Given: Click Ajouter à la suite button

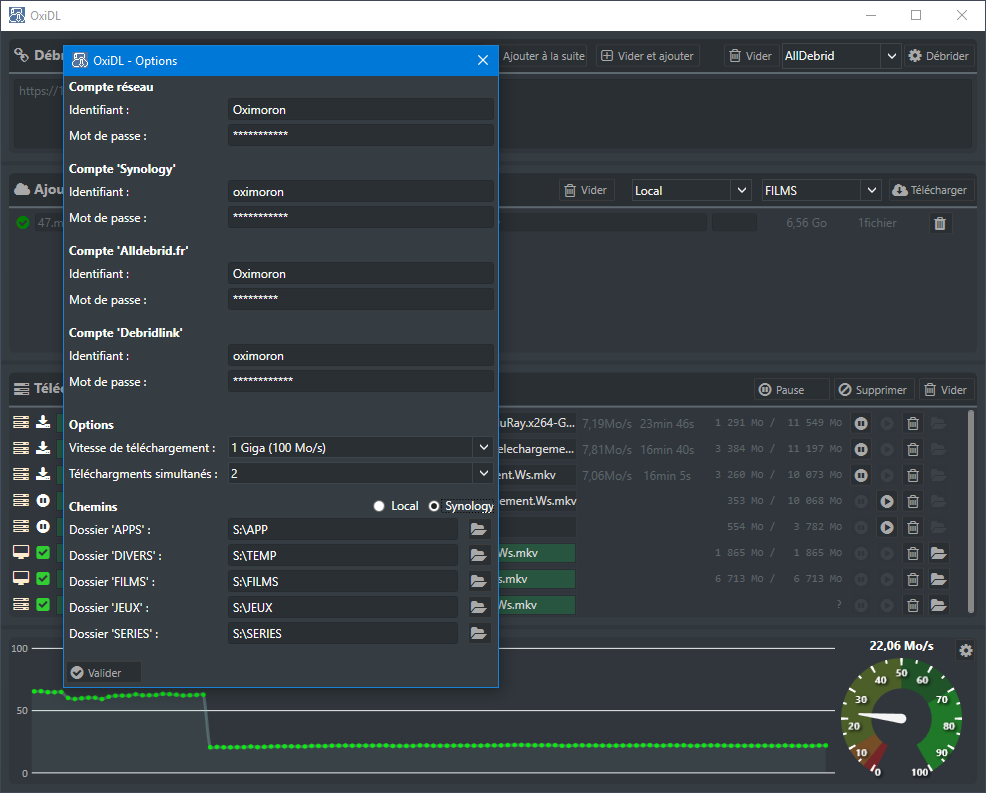Looking at the screenshot, I should pos(543,56).
